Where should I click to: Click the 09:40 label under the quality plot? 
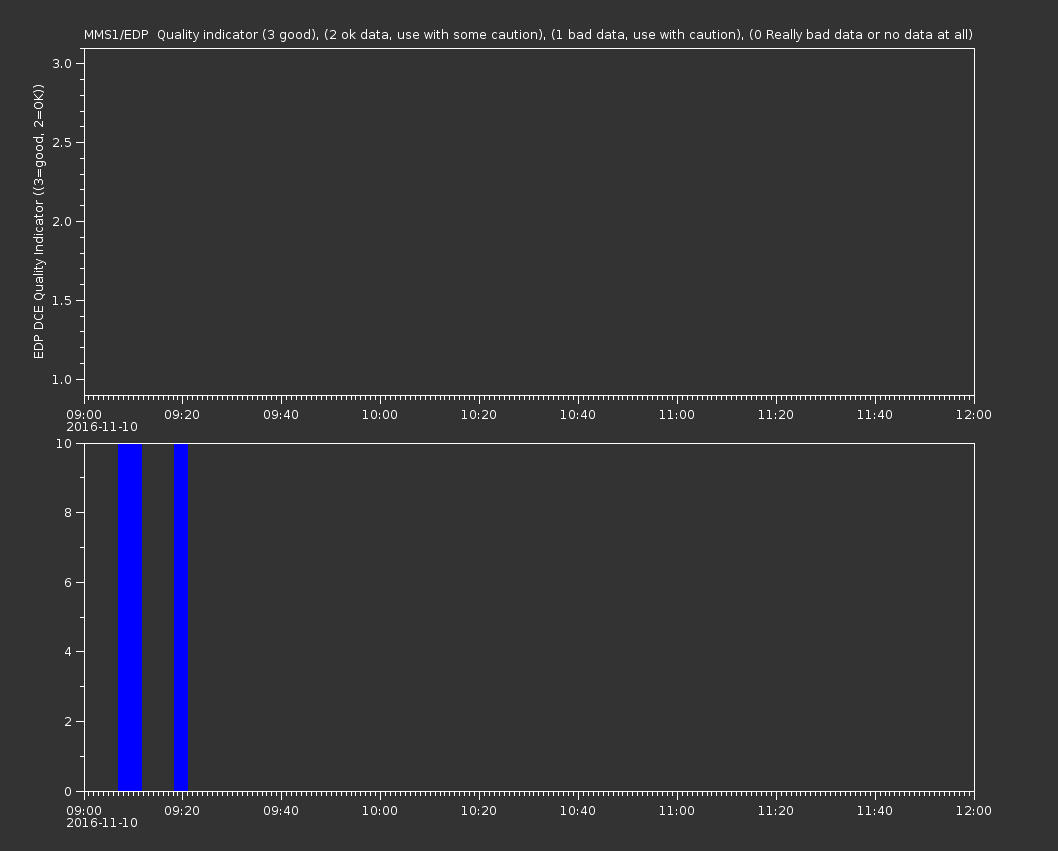(x=281, y=414)
